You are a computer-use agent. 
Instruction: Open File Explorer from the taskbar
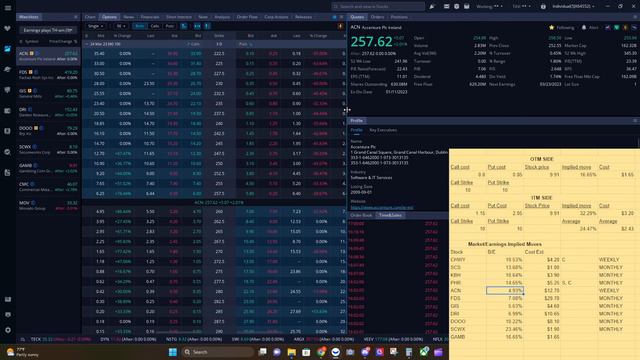[x=291, y=352]
